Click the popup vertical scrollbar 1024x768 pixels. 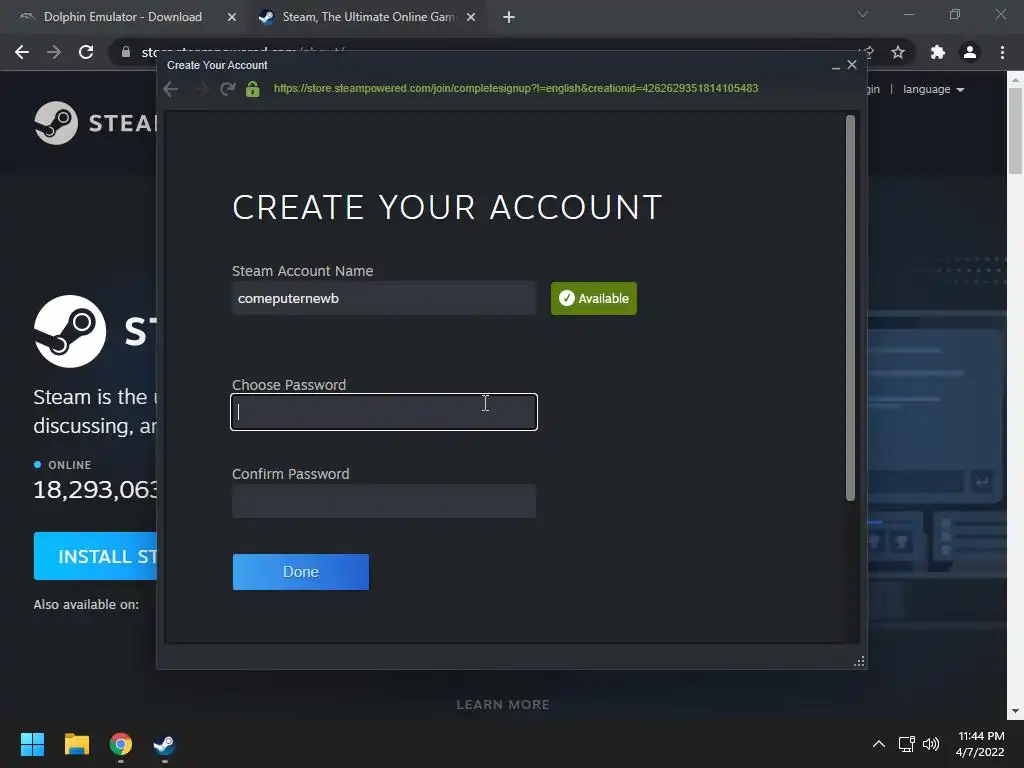pos(850,308)
